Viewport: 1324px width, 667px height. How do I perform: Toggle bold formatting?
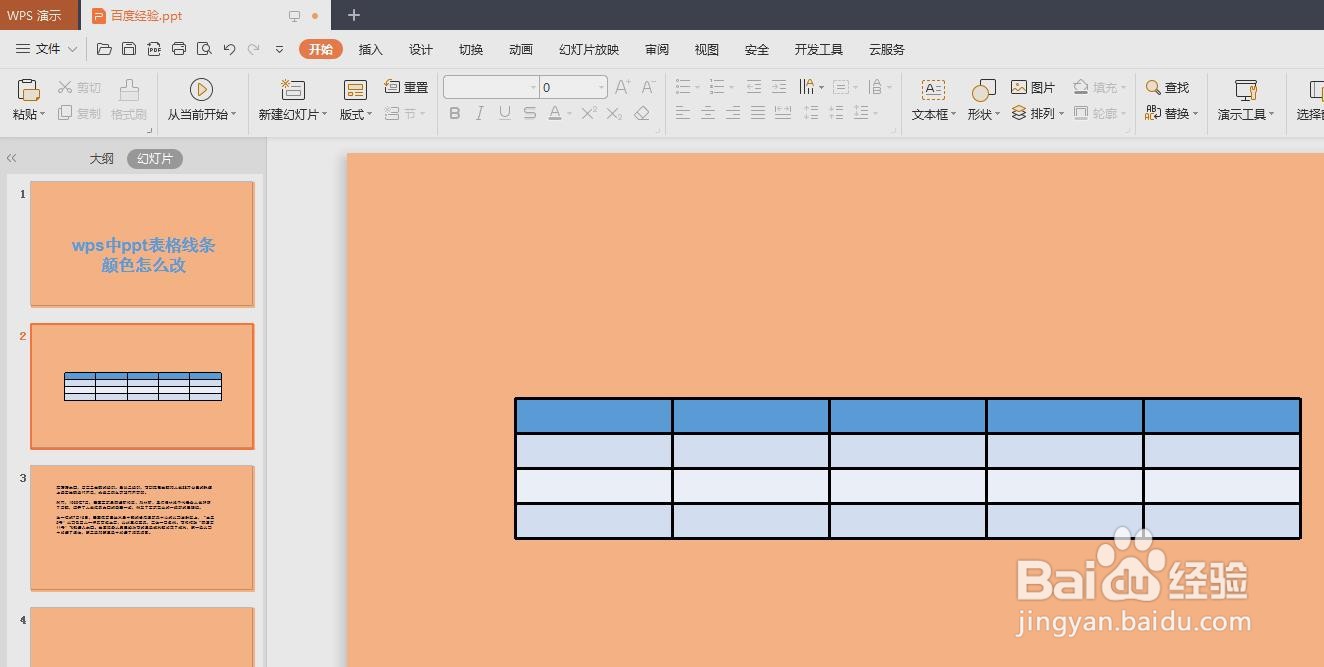click(x=455, y=114)
